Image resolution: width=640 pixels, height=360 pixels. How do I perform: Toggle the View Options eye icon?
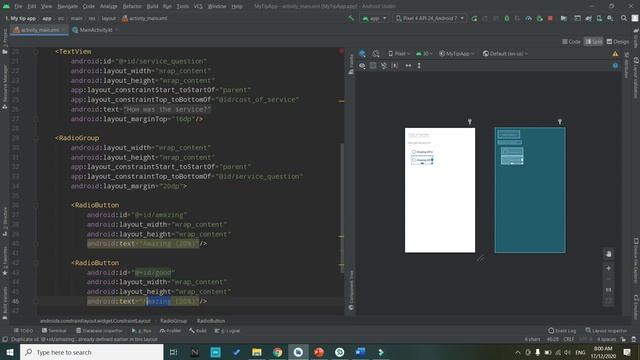click(362, 65)
